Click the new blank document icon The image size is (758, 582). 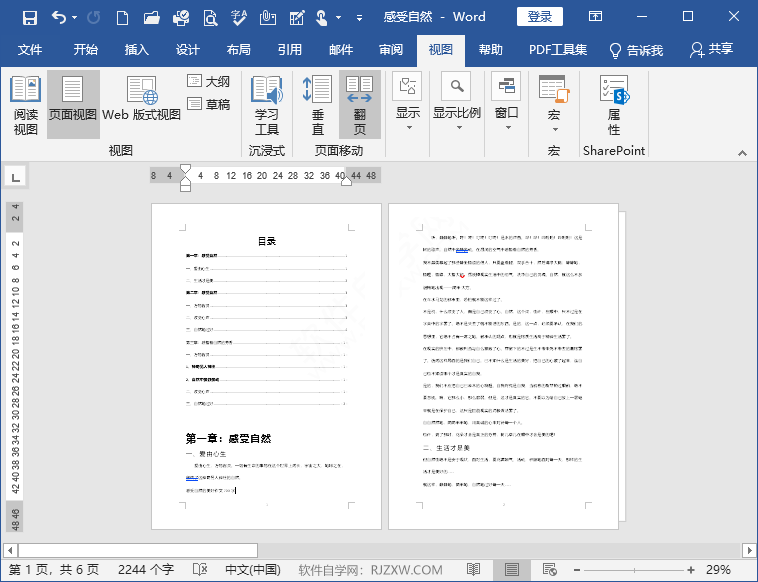point(121,17)
